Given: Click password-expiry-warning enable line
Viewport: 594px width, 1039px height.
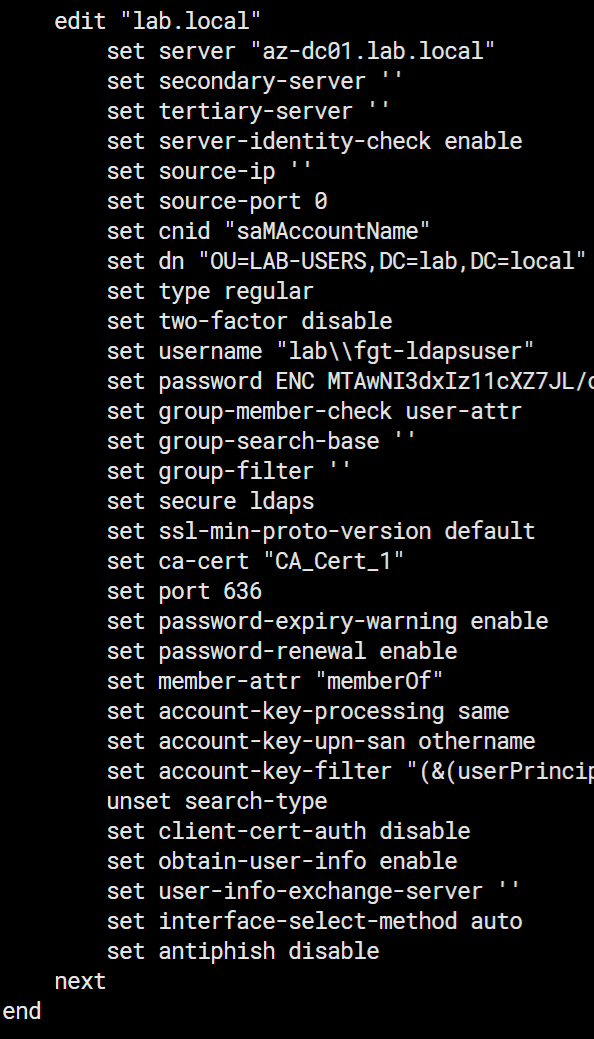Looking at the screenshot, I should [327, 621].
